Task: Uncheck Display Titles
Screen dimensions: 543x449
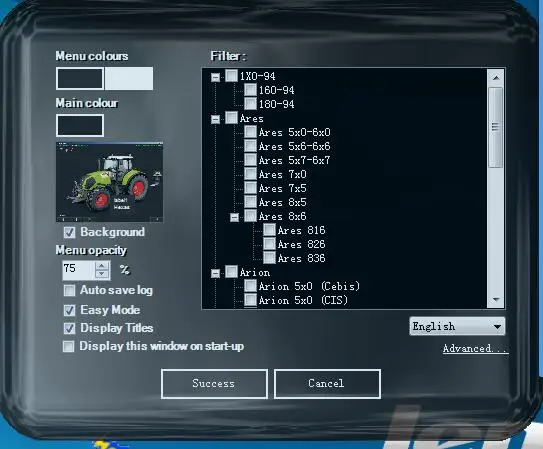Action: [x=69, y=328]
